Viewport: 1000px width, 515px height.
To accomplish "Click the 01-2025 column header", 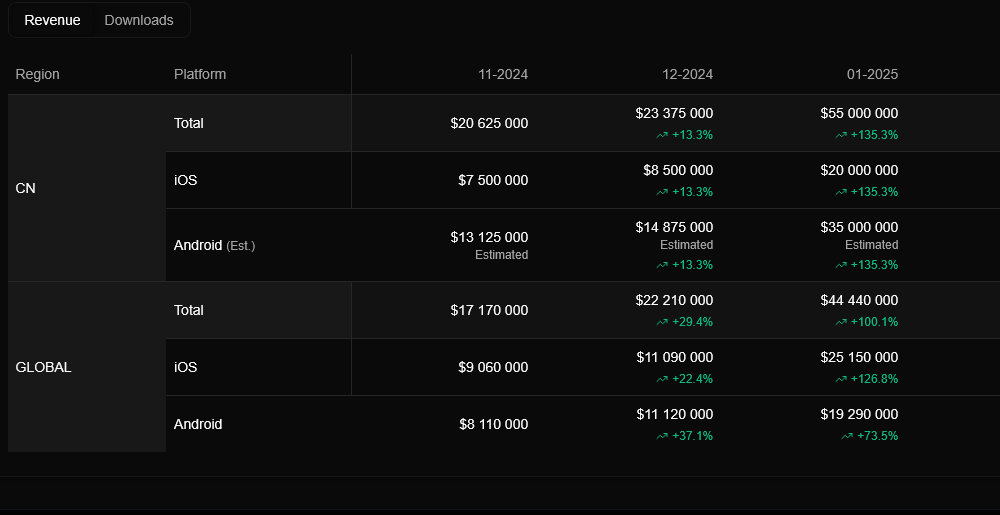I will pos(872,74).
